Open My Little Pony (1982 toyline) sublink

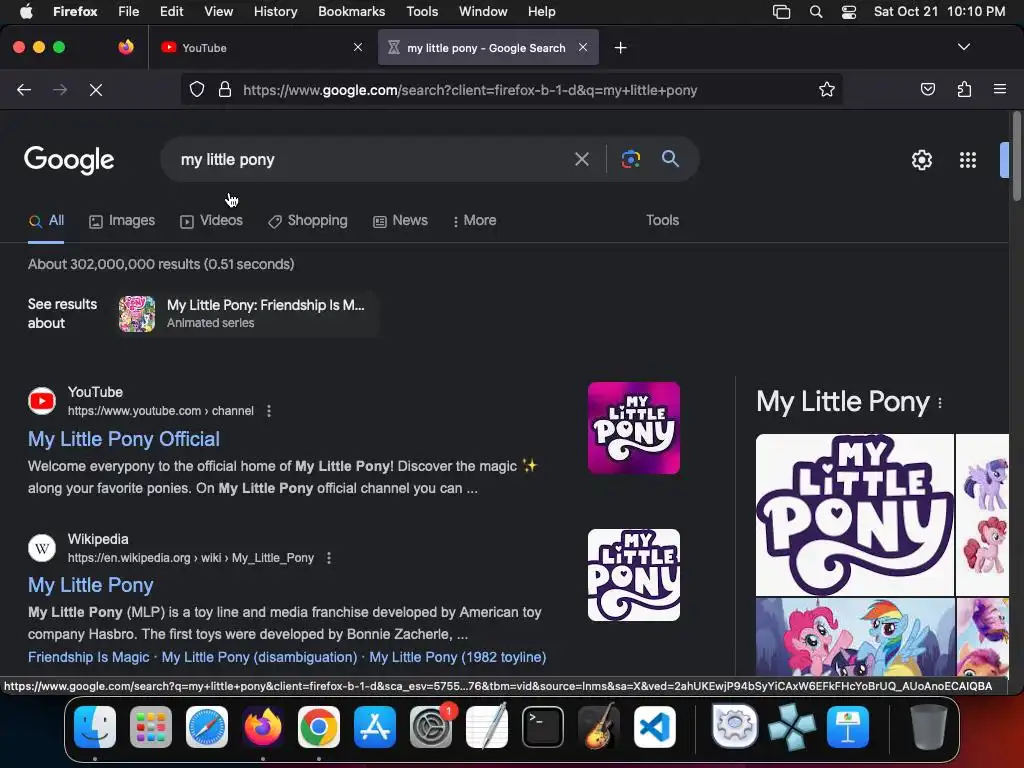458,657
